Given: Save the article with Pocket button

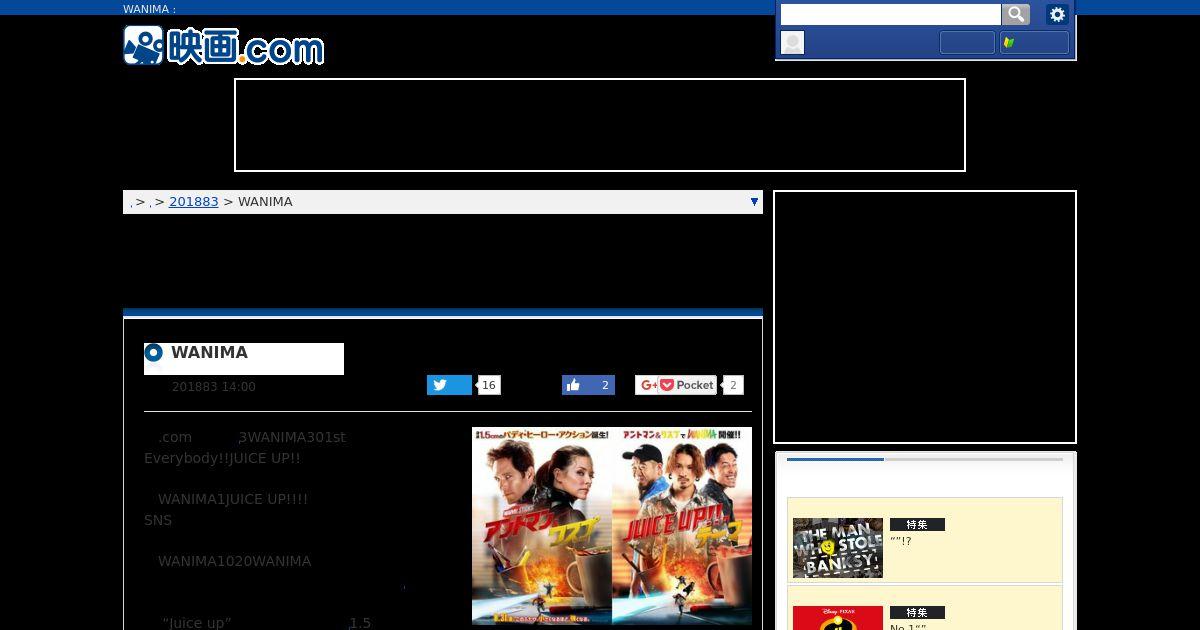Looking at the screenshot, I should pos(688,385).
